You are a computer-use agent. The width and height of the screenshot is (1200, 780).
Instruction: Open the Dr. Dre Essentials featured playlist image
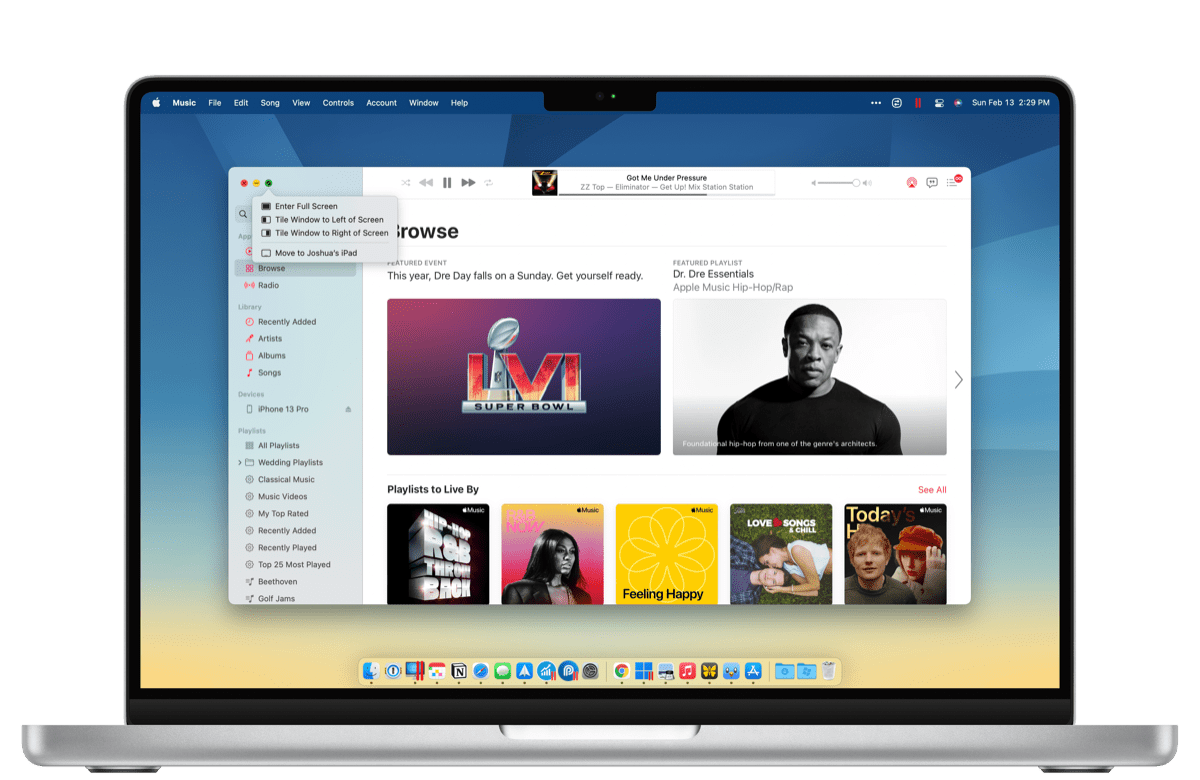[x=809, y=377]
